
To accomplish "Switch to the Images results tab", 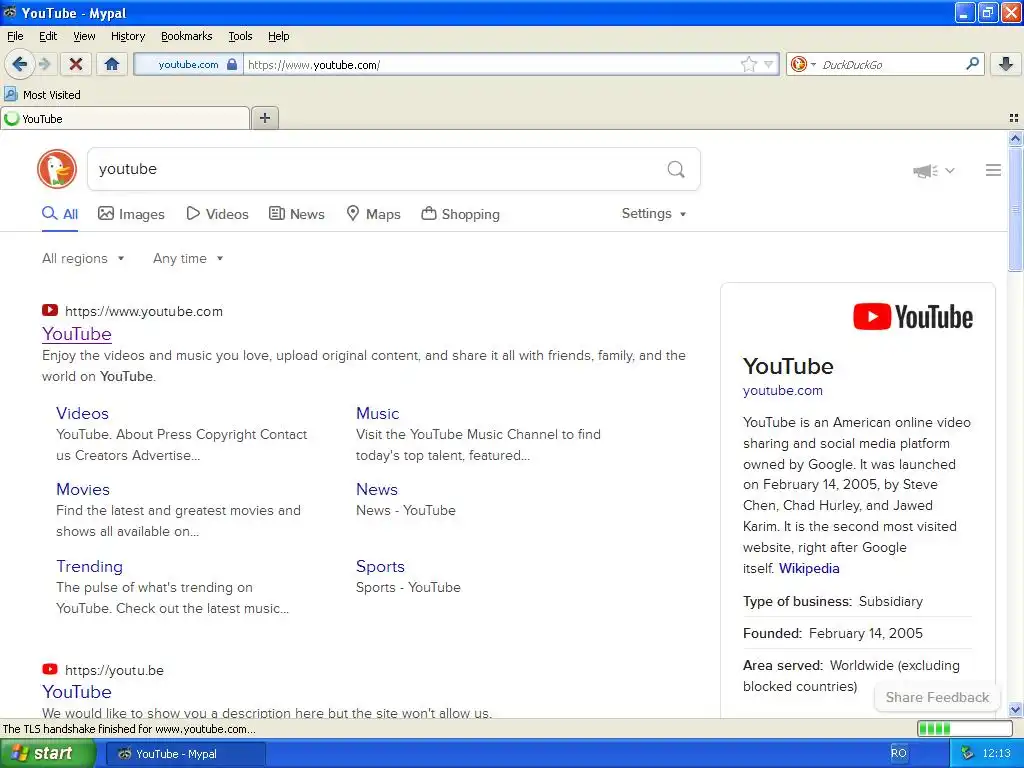I will 131,214.
